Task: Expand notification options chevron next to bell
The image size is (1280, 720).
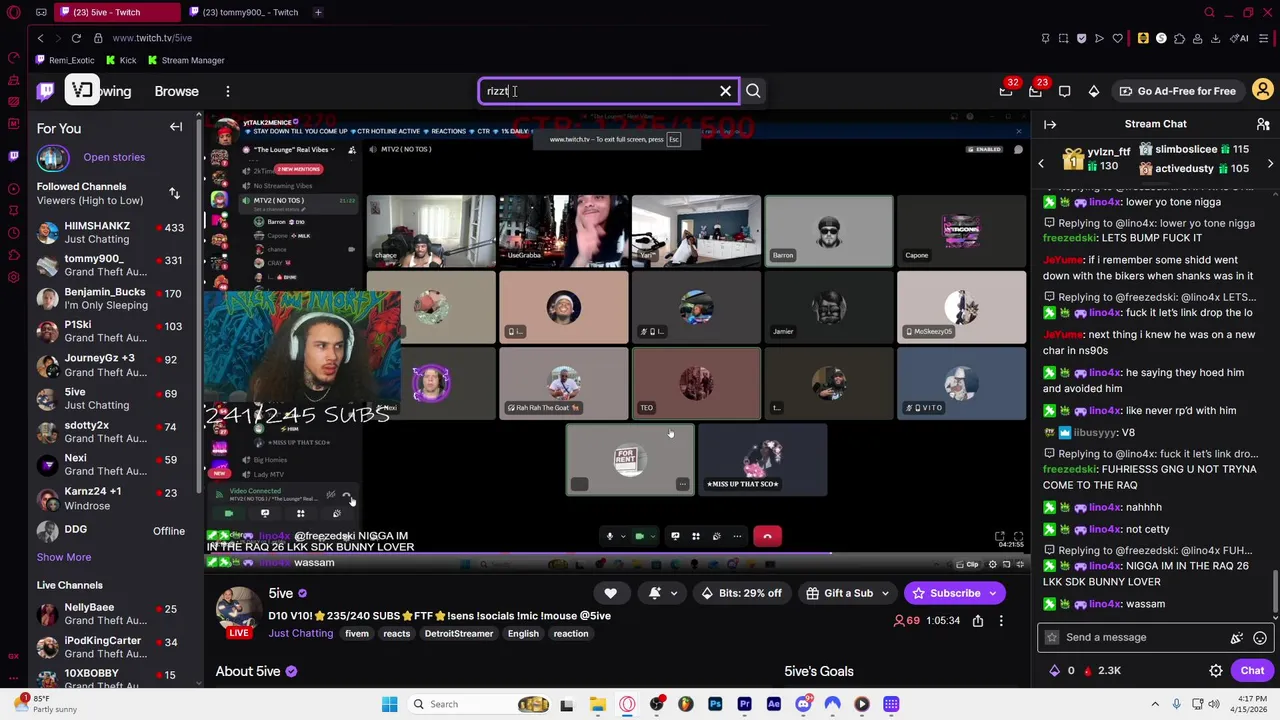Action: (673, 593)
